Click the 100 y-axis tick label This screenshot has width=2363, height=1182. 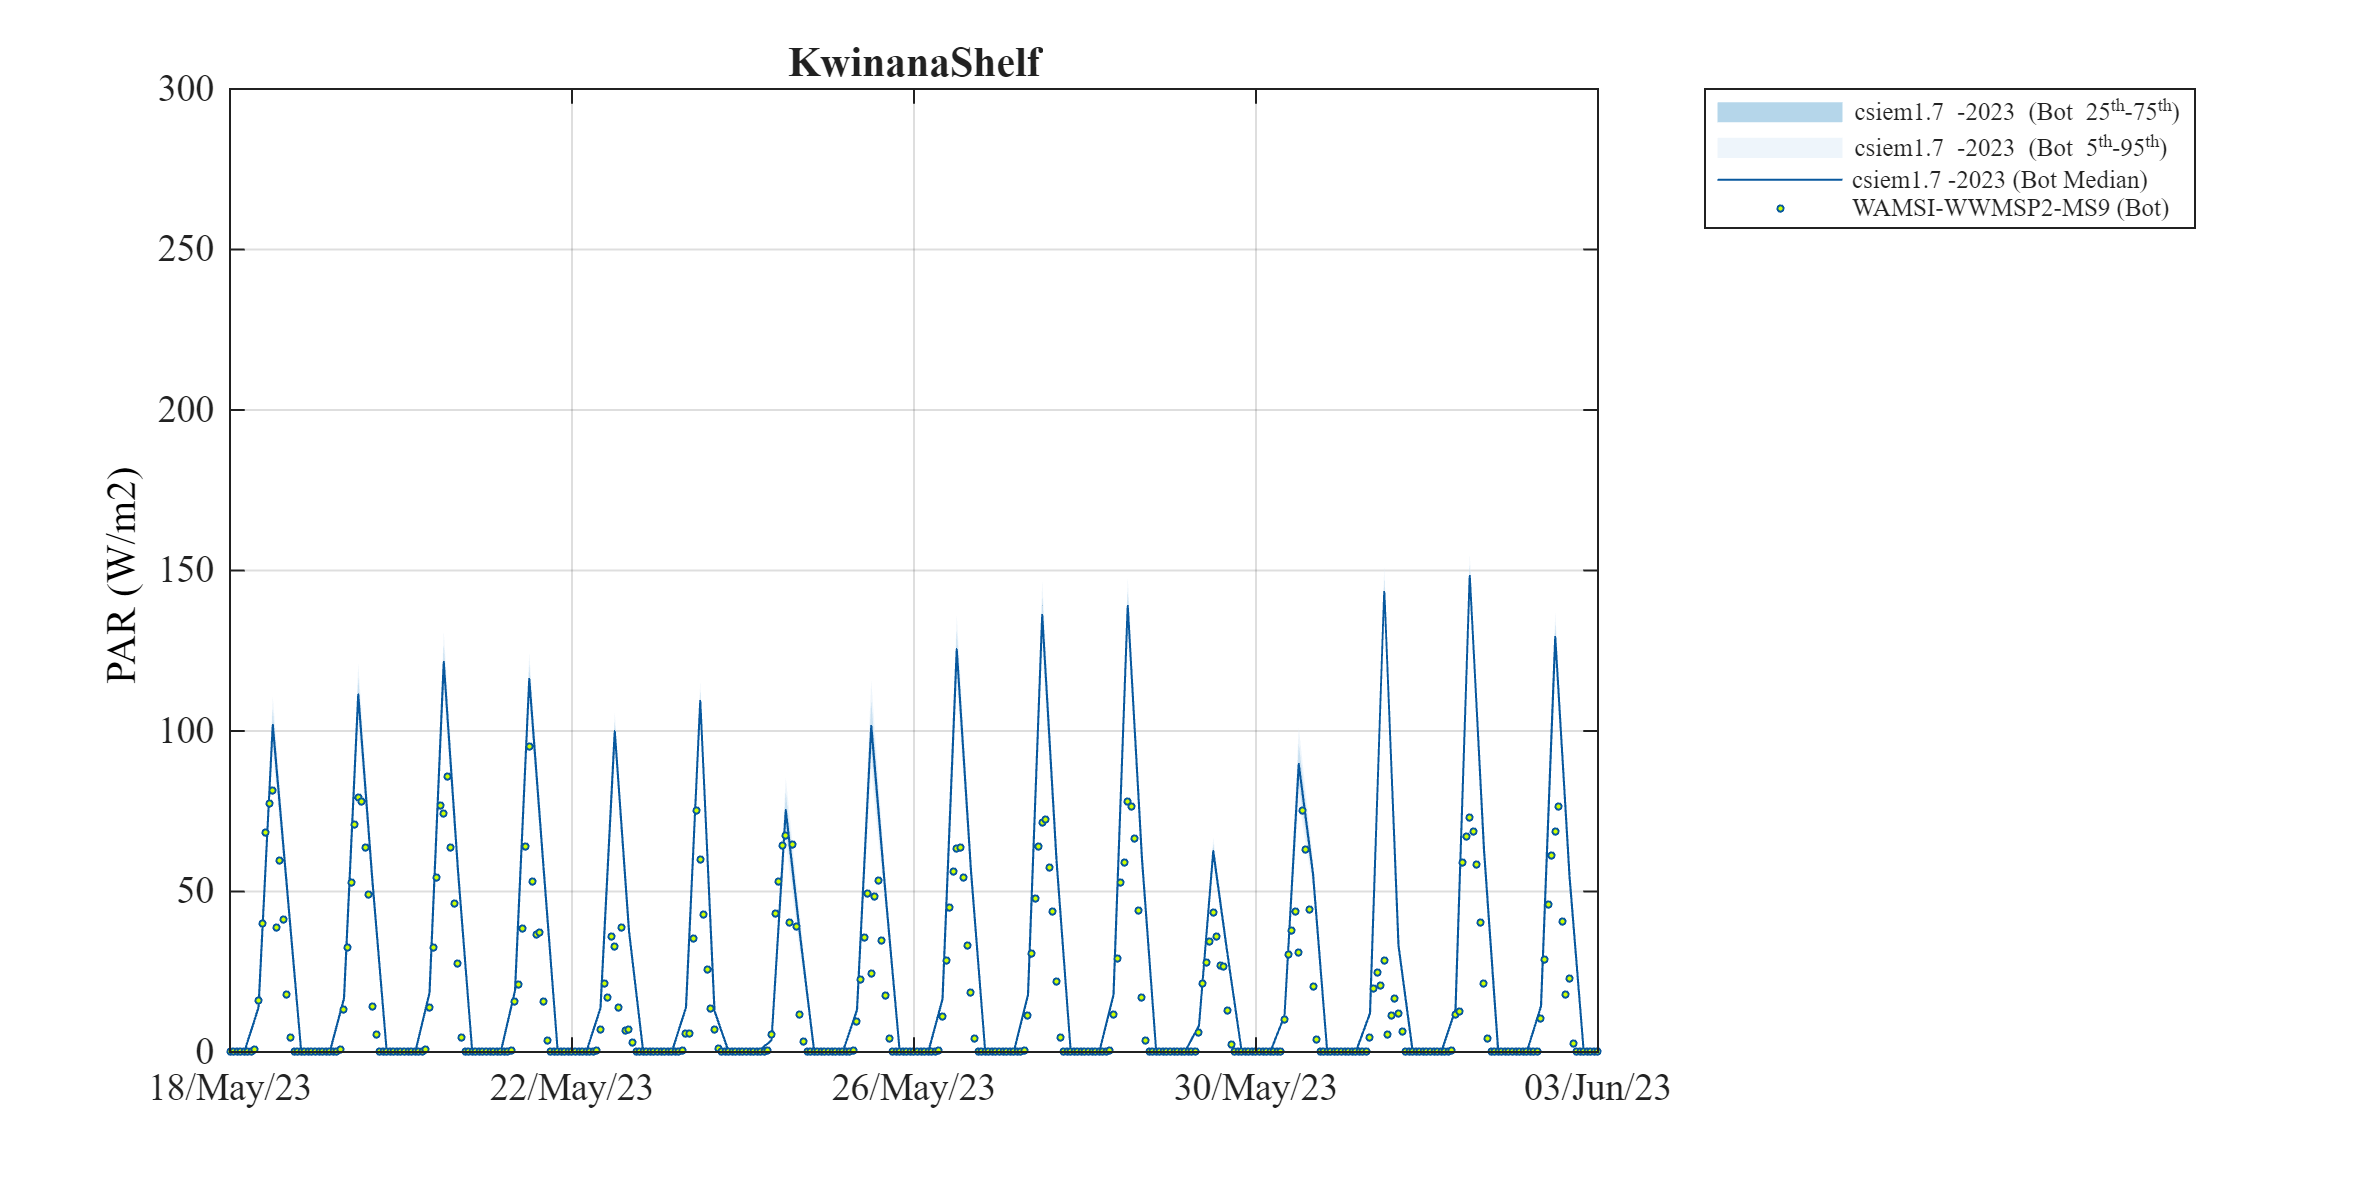click(x=186, y=731)
